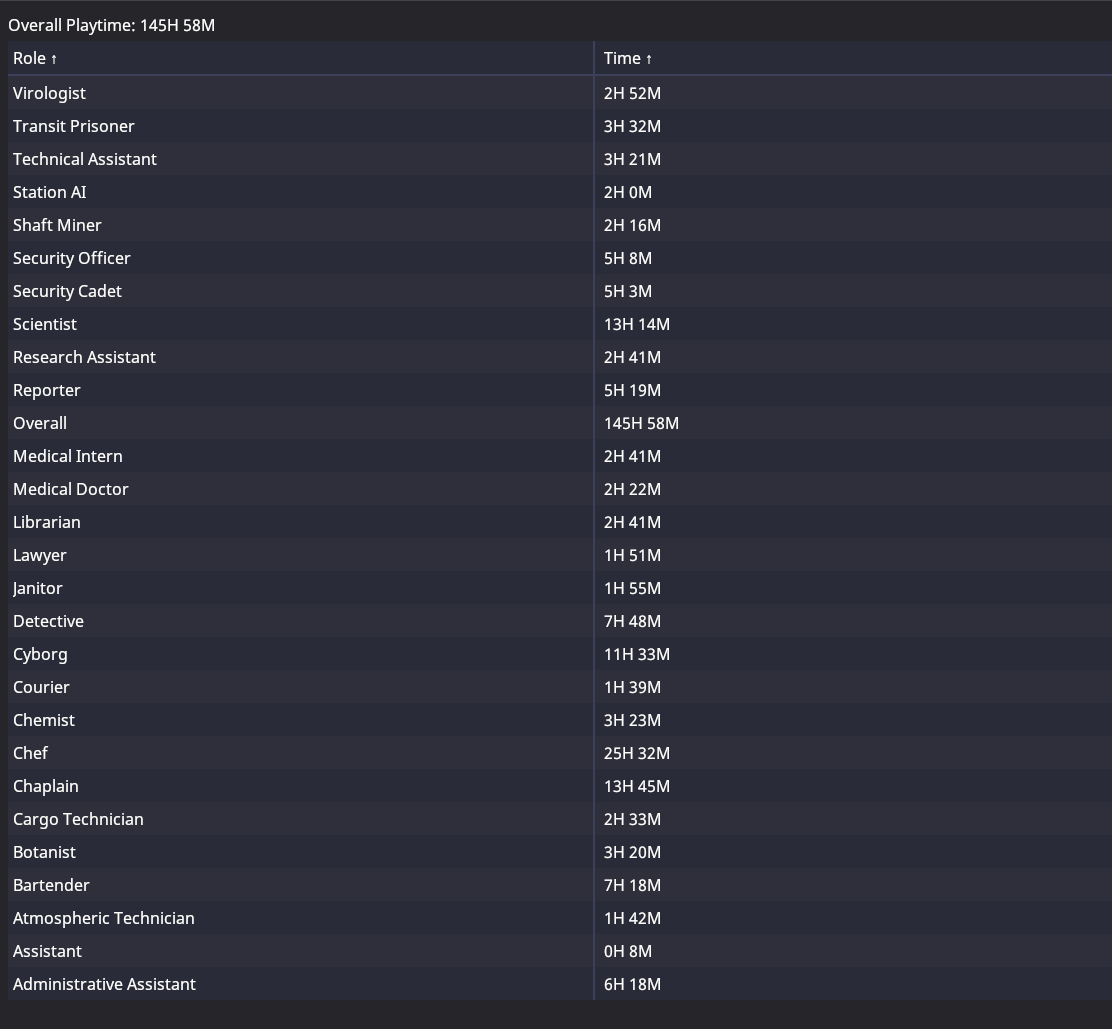Click the Cyborg role entry
This screenshot has width=1112, height=1029.
tap(40, 654)
